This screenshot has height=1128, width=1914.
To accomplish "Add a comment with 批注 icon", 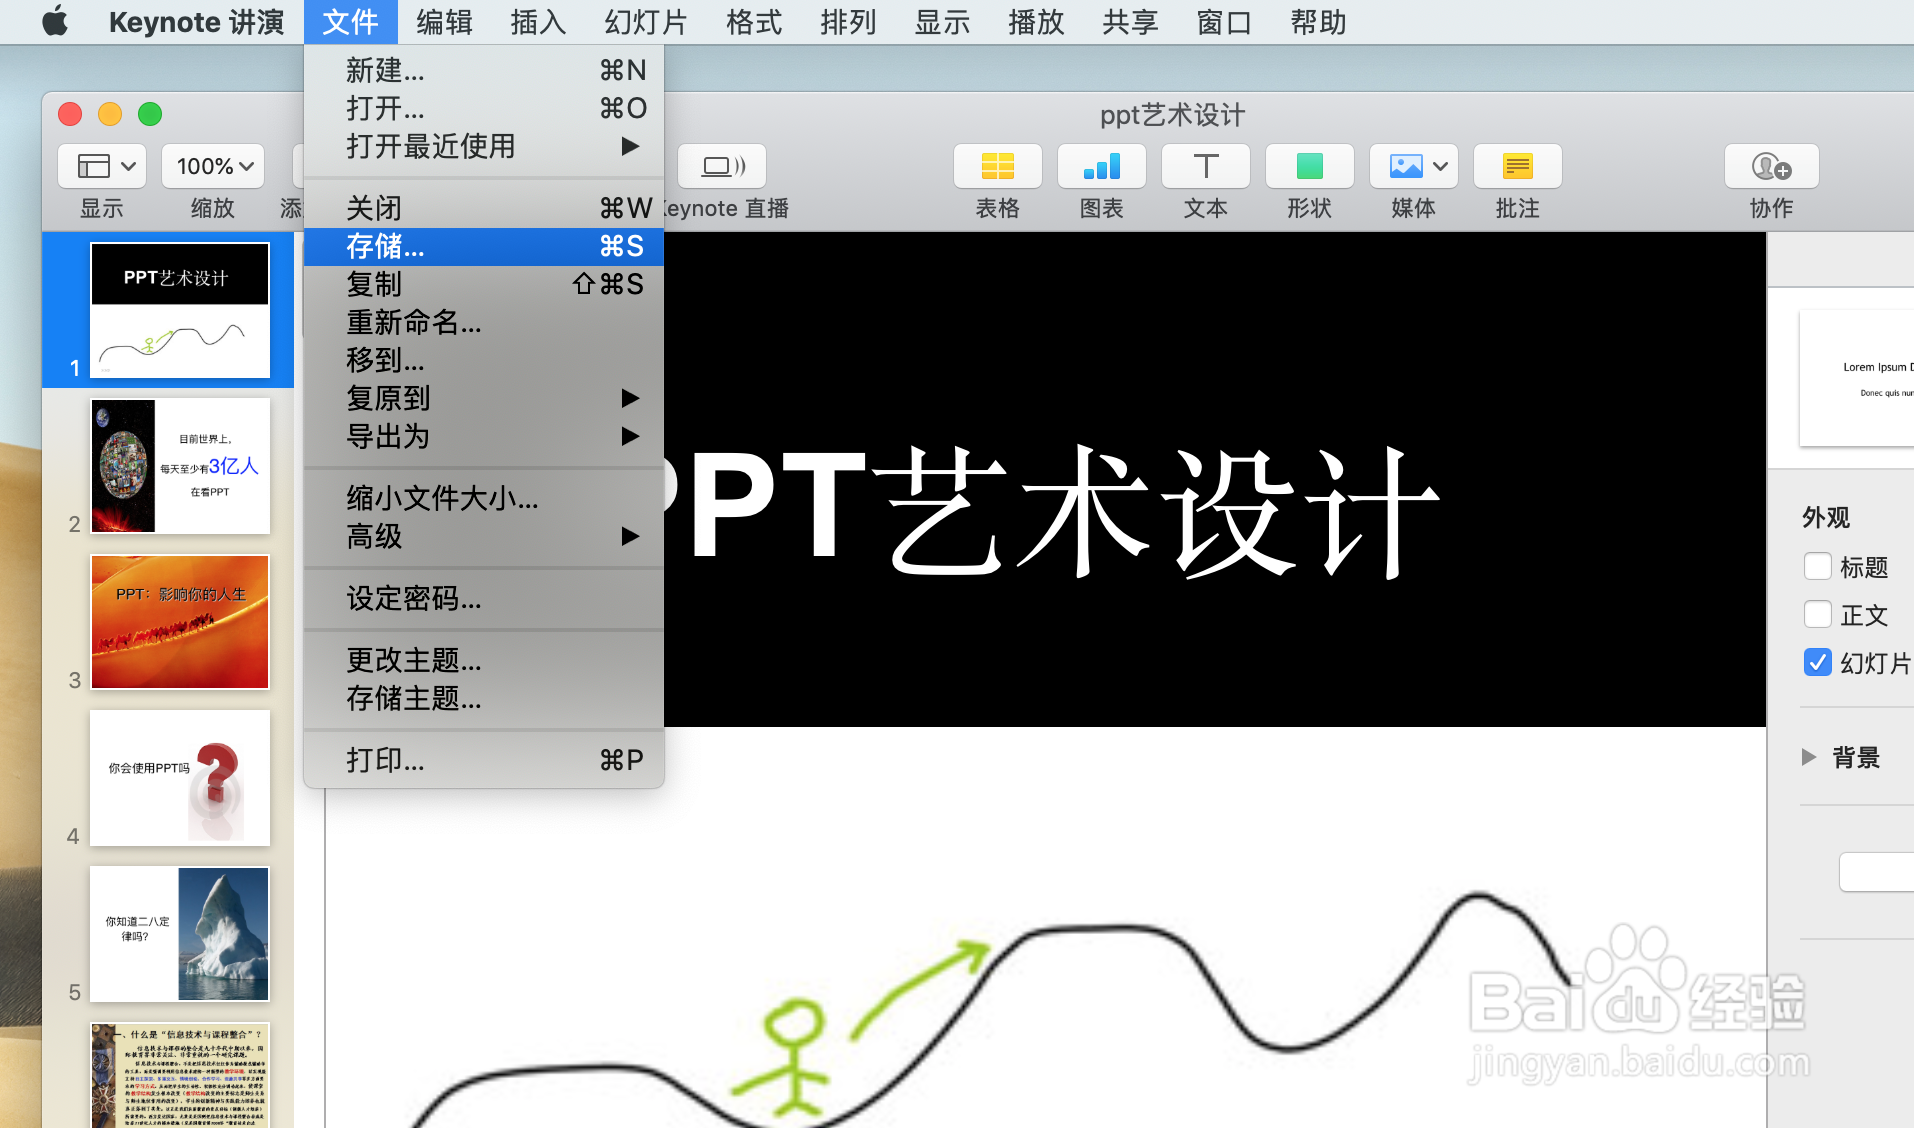I will [1517, 166].
